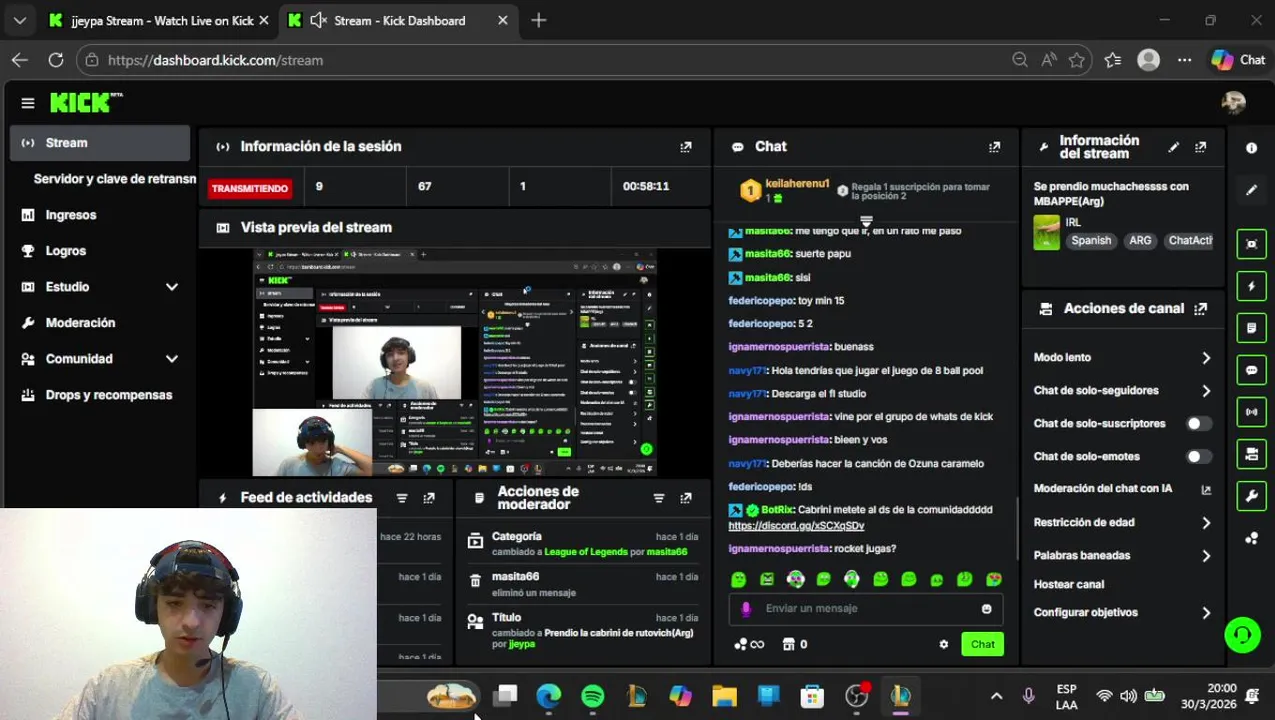Toggle the stream preview widget icon in right sidebar
This screenshot has height=720, width=1275.
click(1251, 244)
